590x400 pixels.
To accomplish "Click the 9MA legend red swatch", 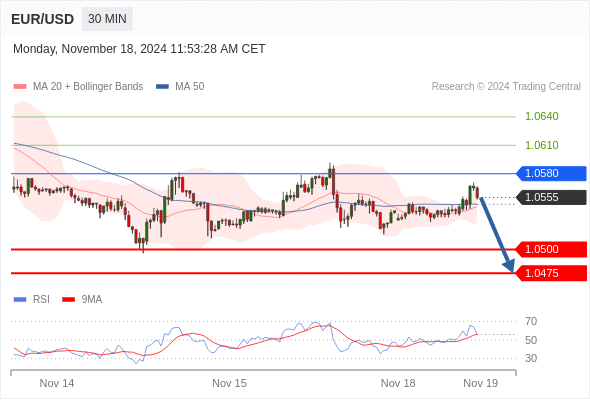I will pos(68,300).
